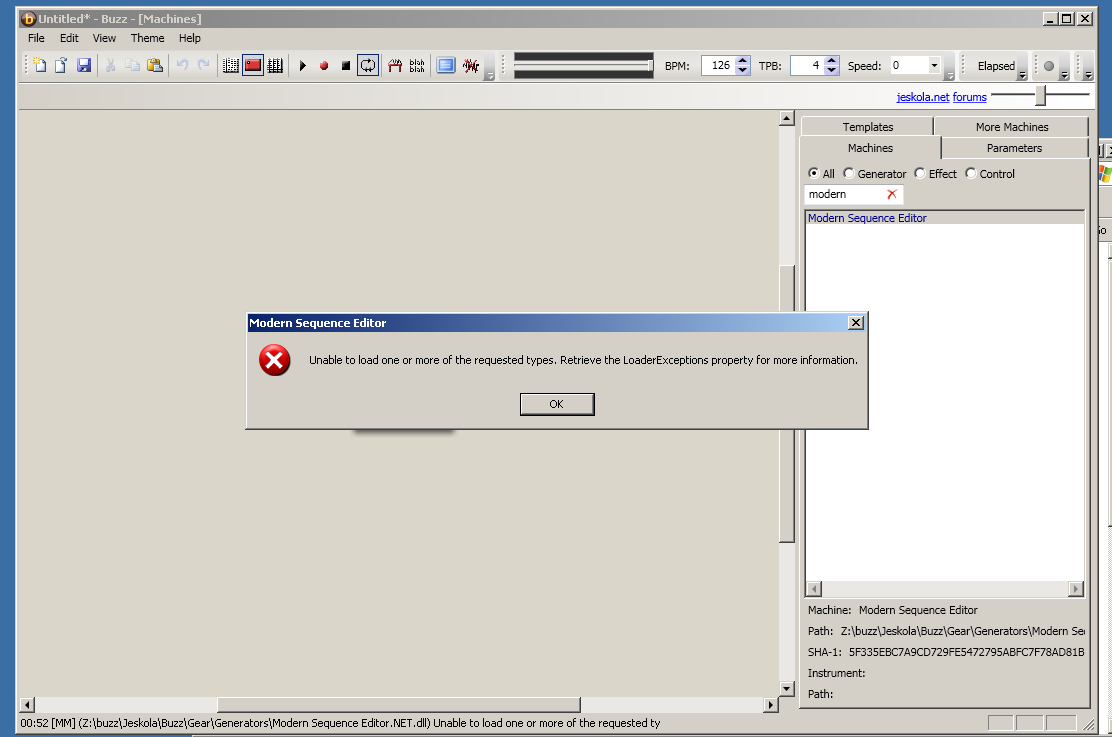Save the song with the floppy icon

84,66
